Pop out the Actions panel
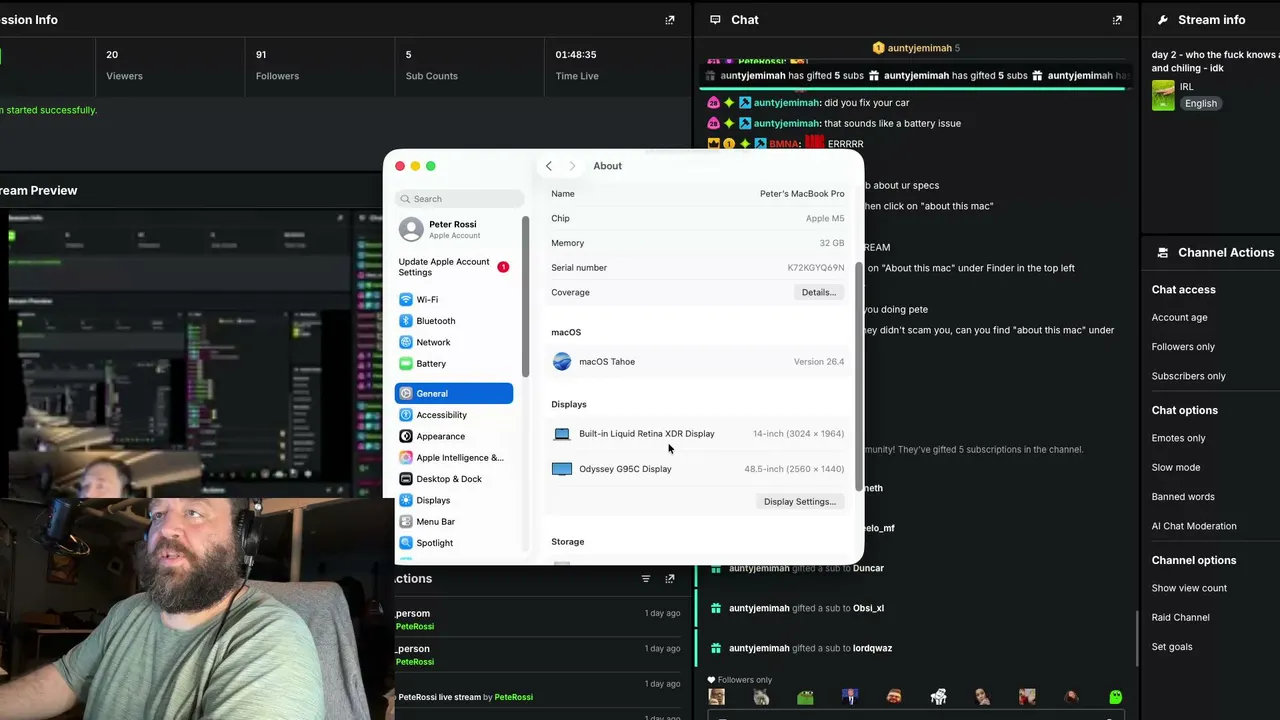This screenshot has width=1280, height=720. [670, 579]
